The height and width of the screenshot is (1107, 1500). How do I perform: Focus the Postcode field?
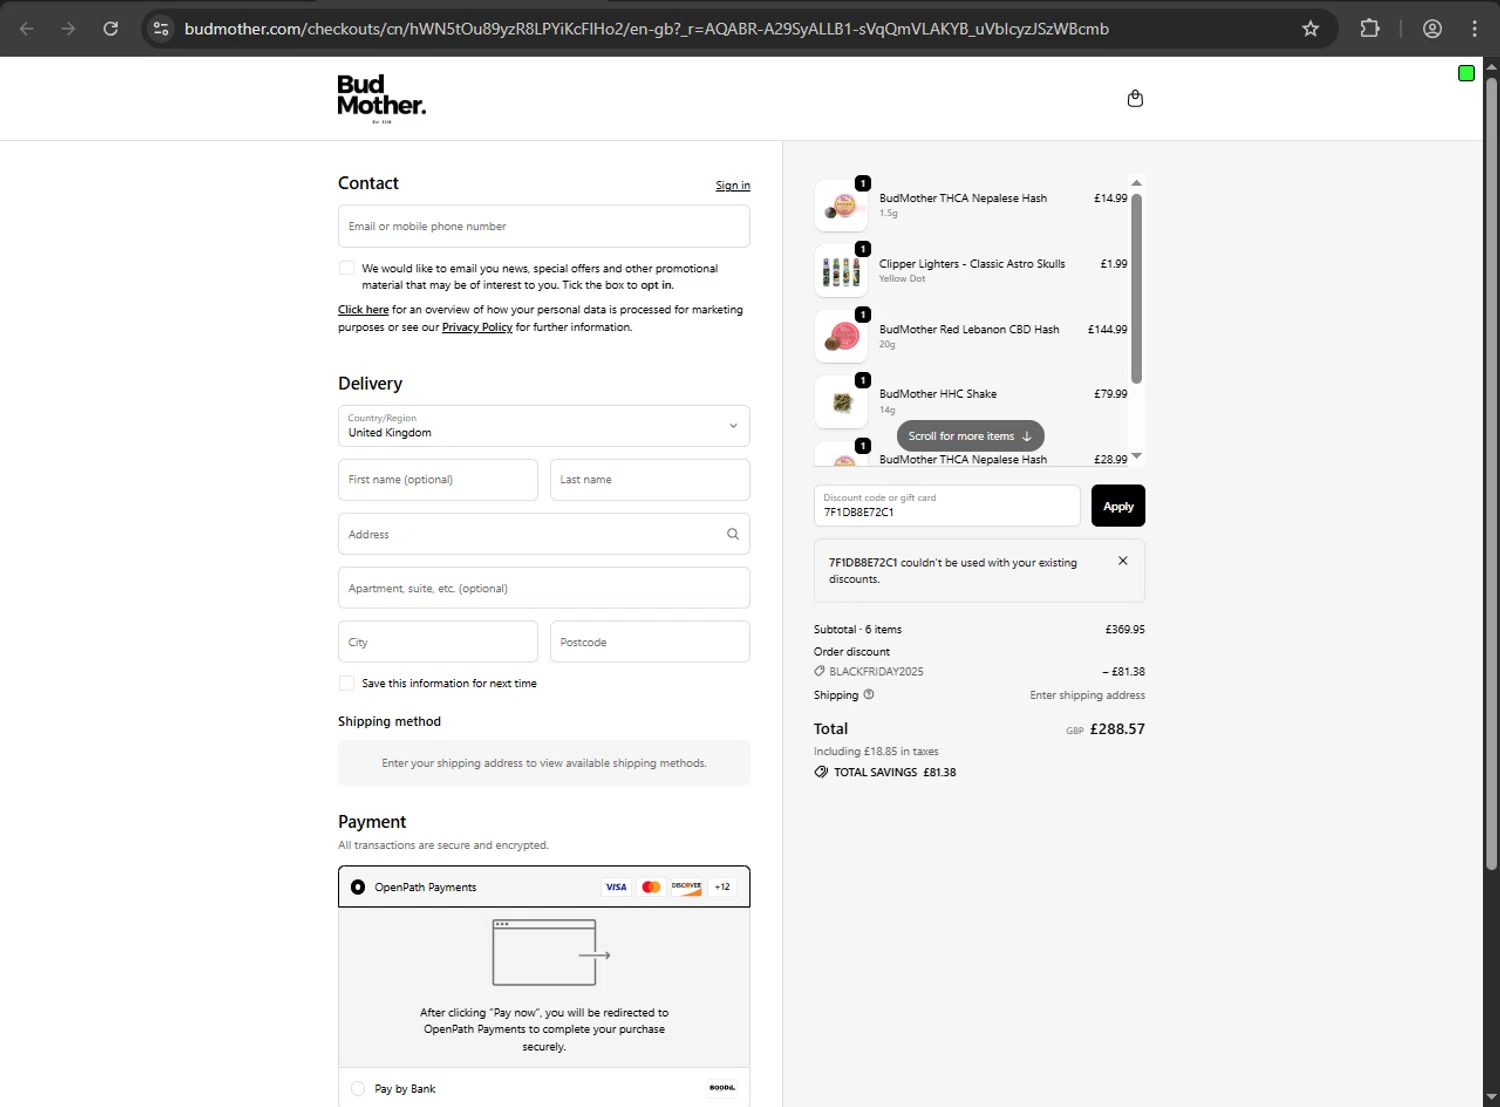click(650, 642)
